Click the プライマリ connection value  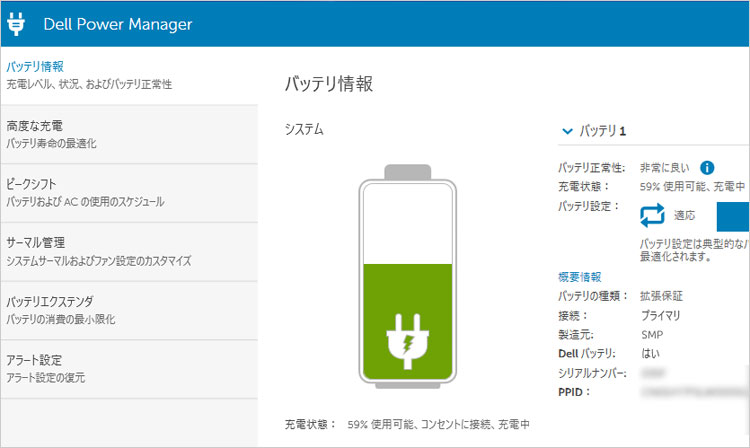click(x=661, y=316)
